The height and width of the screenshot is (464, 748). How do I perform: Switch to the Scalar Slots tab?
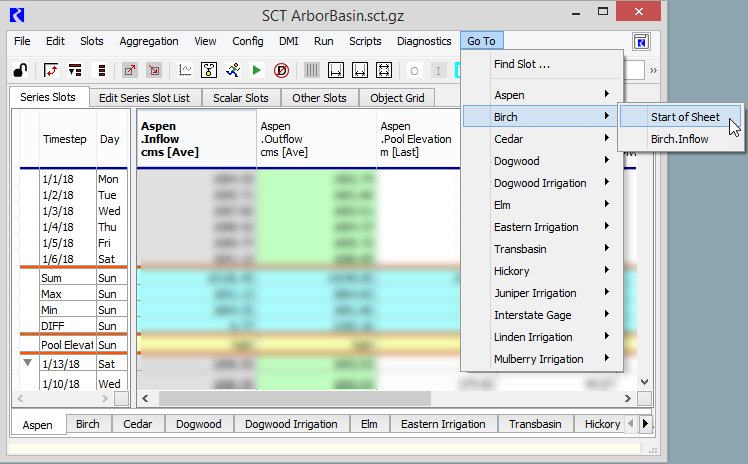[241, 98]
